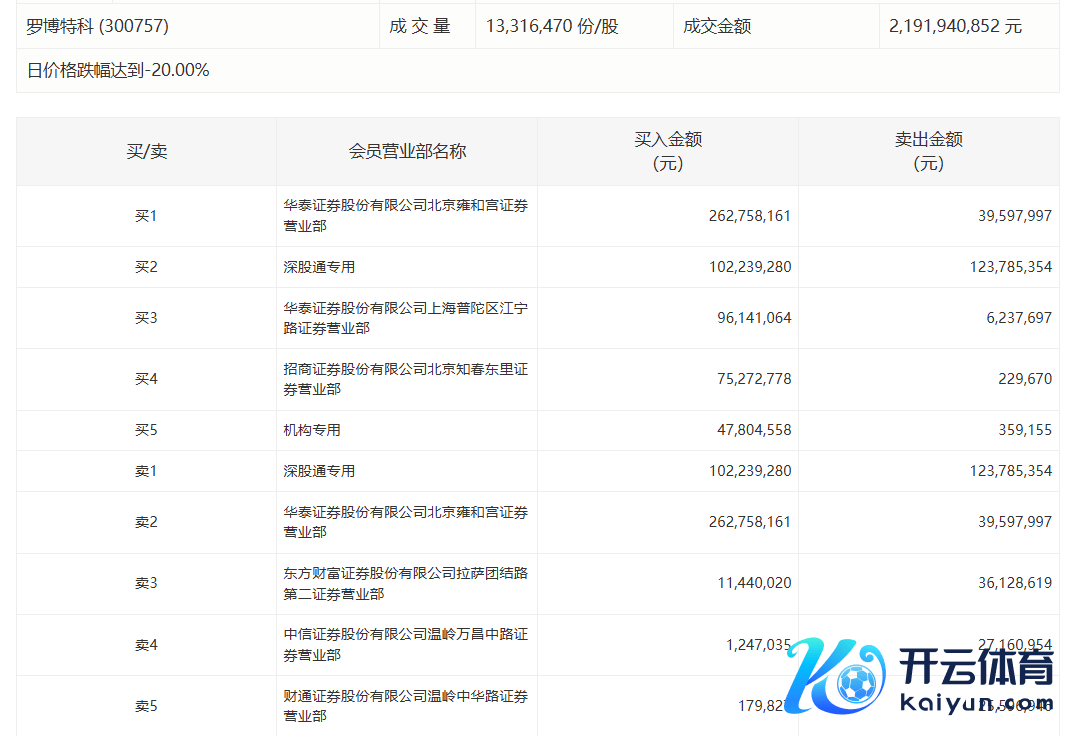Open the kaiyun.com watermark link
The height and width of the screenshot is (736, 1069).
tap(976, 704)
